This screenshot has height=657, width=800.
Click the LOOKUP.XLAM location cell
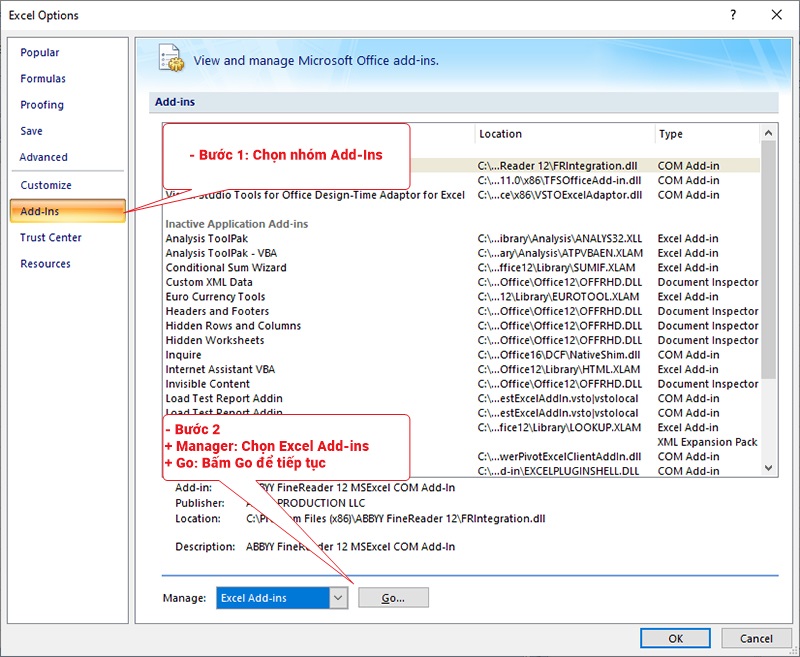559,428
